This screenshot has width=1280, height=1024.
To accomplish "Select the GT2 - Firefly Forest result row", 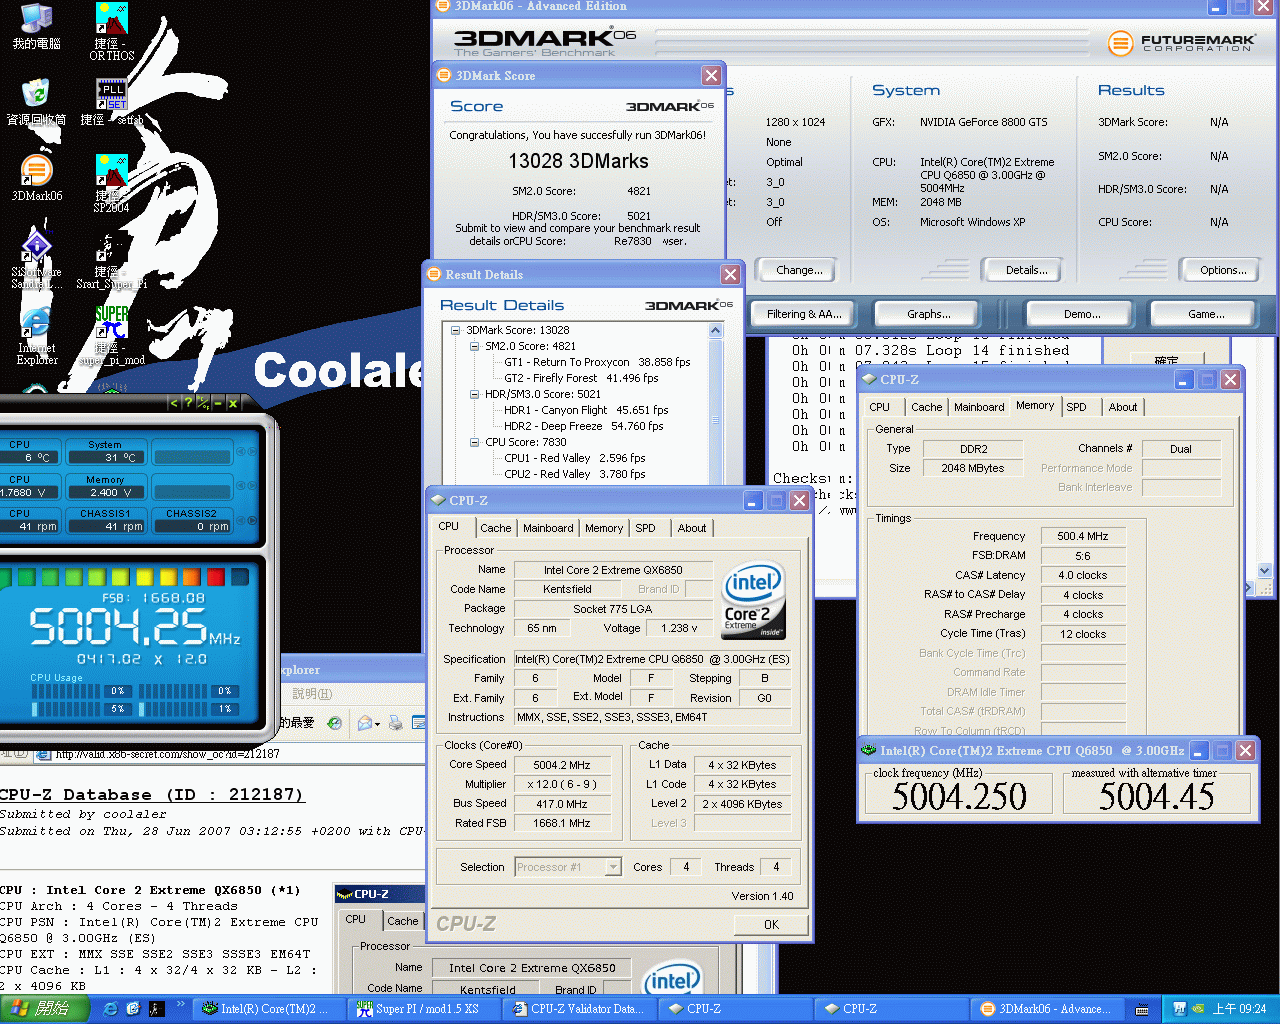I will (x=581, y=378).
